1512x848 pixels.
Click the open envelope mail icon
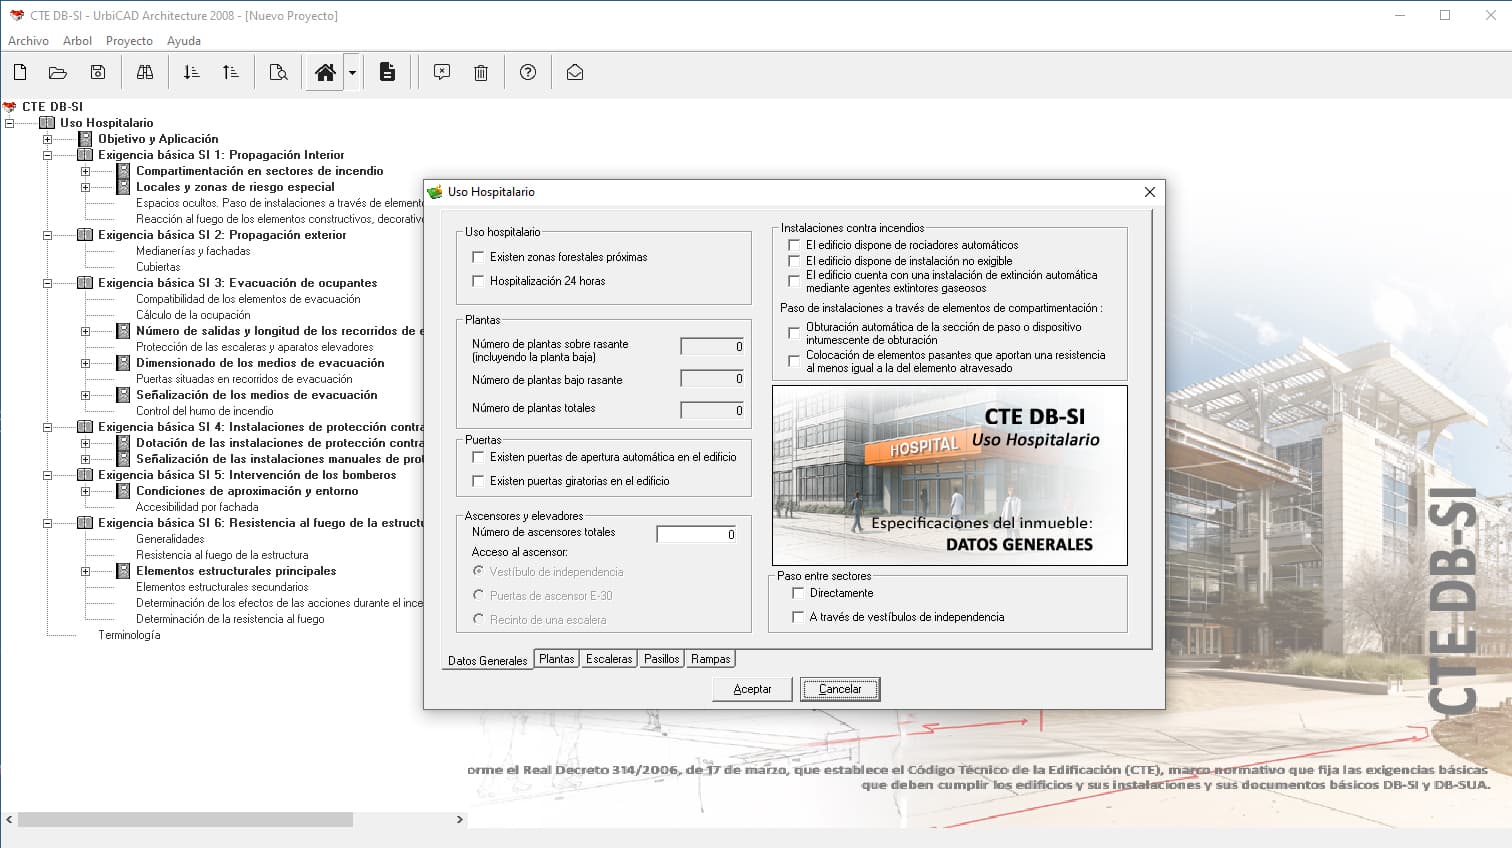[575, 72]
